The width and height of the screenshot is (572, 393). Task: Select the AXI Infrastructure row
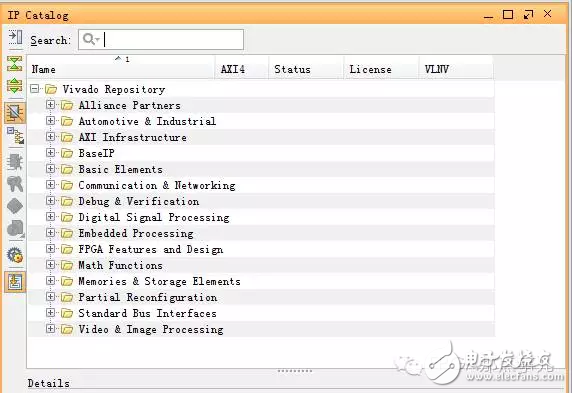click(x=261, y=137)
